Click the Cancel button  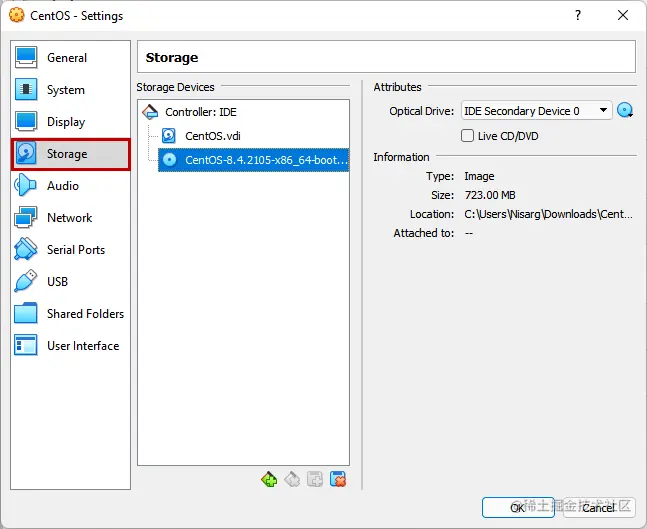(x=599, y=508)
